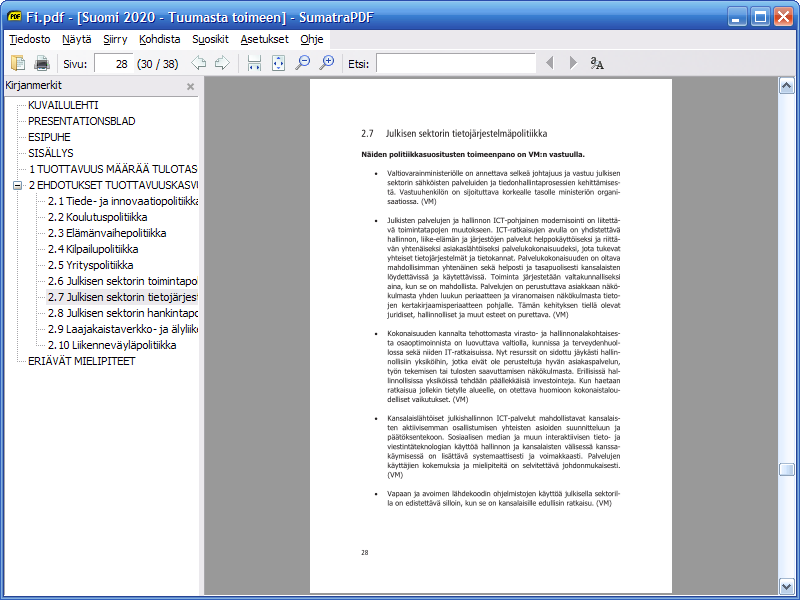Select 2 EHDOTUKSET TUOTTAVUUSKASVU bookmark label
The width and height of the screenshot is (800, 600).
[113, 185]
